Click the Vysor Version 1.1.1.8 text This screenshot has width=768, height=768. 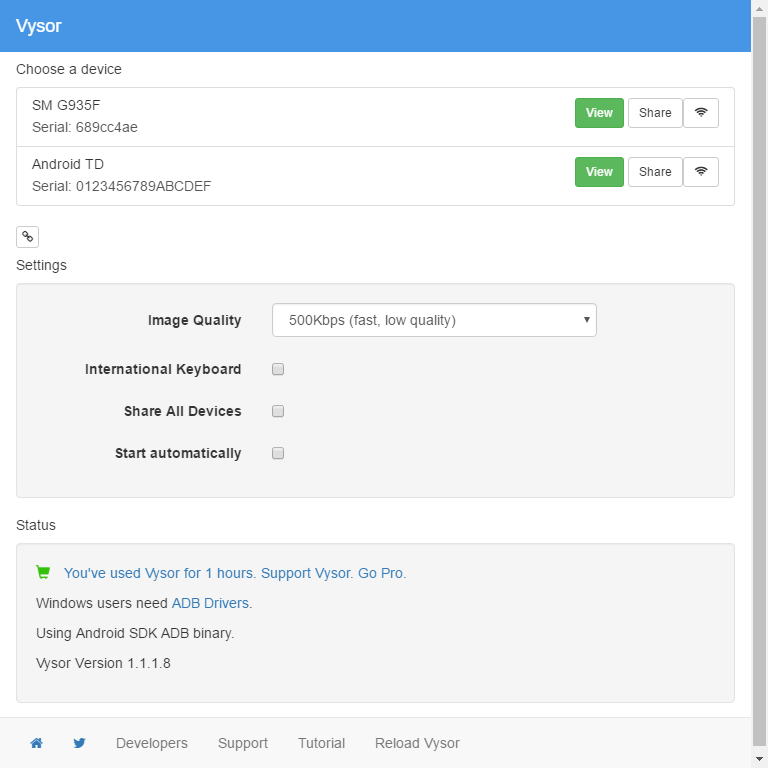[x=103, y=663]
